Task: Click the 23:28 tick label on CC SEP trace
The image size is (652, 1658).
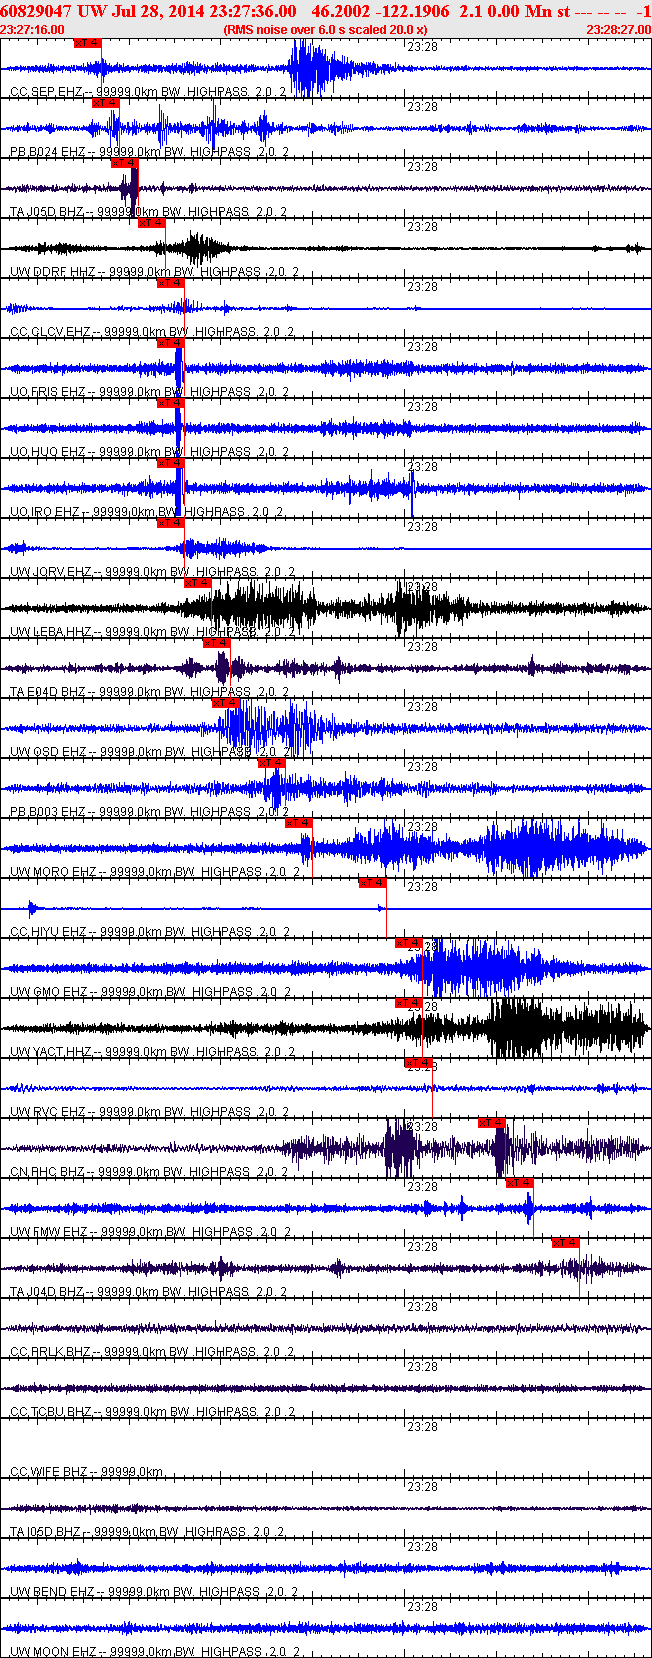Action: tap(423, 47)
